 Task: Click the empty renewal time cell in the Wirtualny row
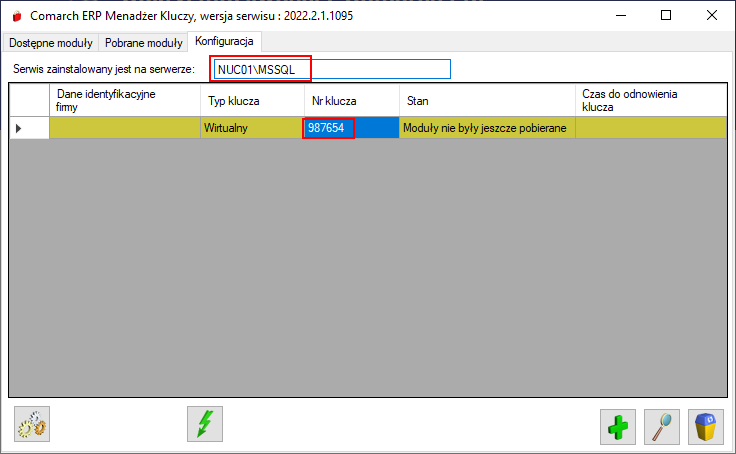point(651,128)
